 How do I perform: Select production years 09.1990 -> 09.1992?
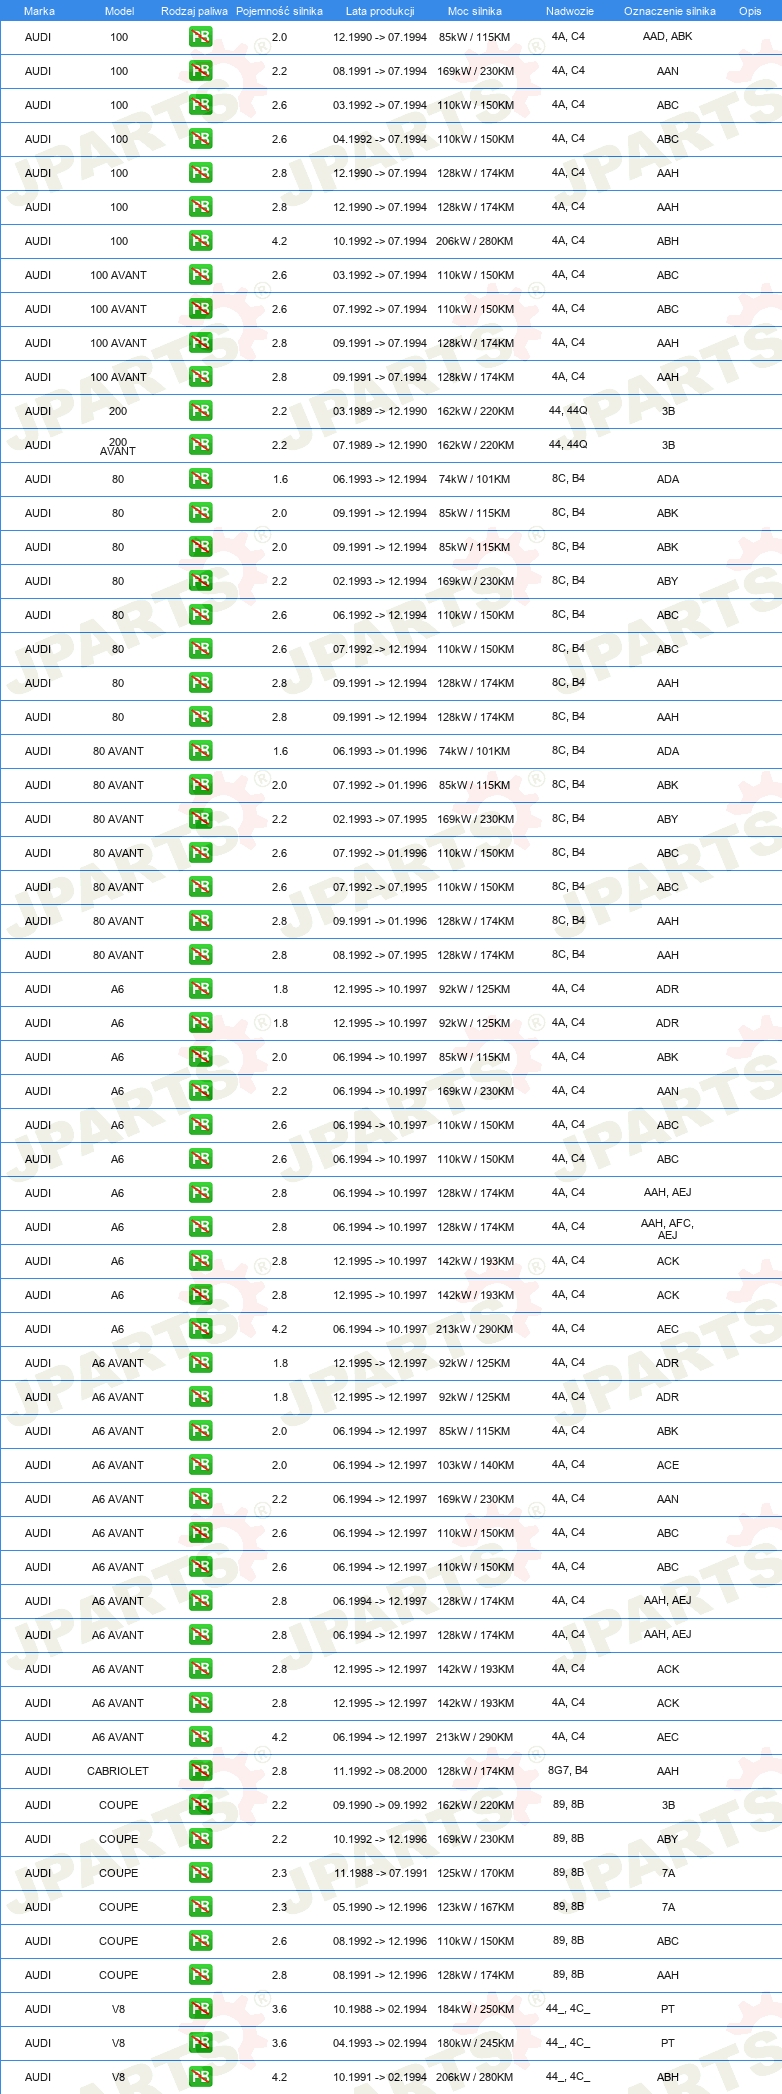pos(380,1805)
